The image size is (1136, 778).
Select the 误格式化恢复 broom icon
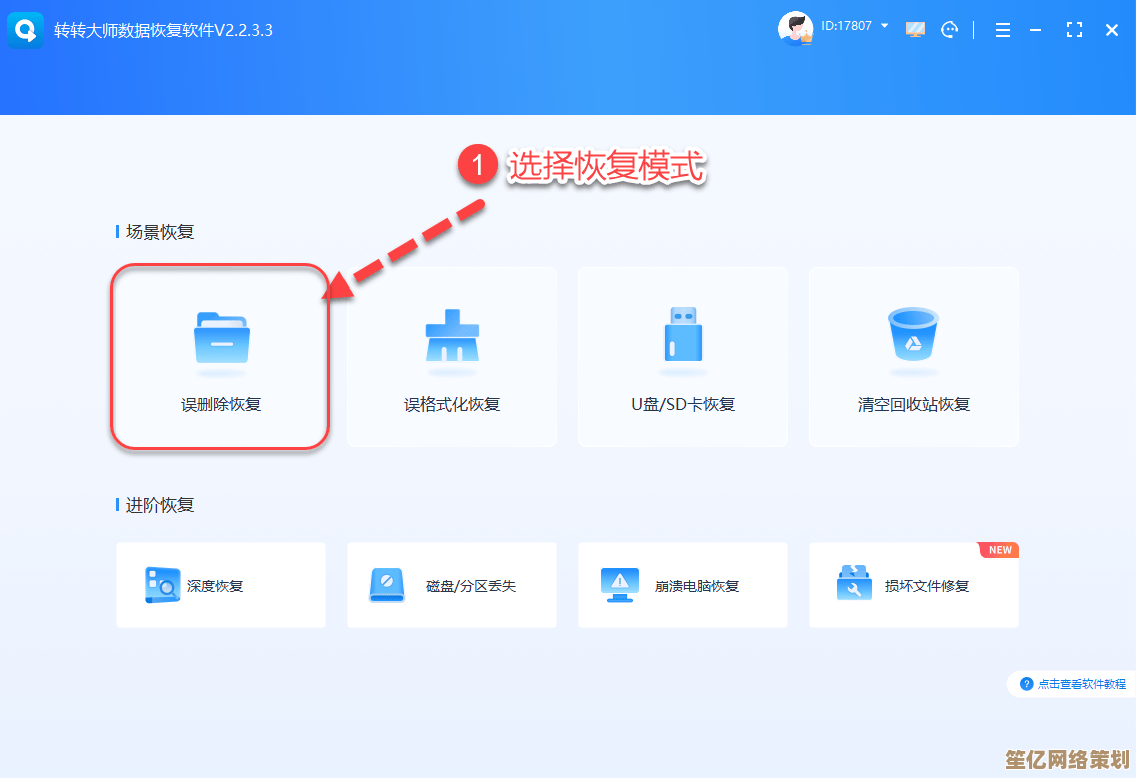click(x=452, y=337)
